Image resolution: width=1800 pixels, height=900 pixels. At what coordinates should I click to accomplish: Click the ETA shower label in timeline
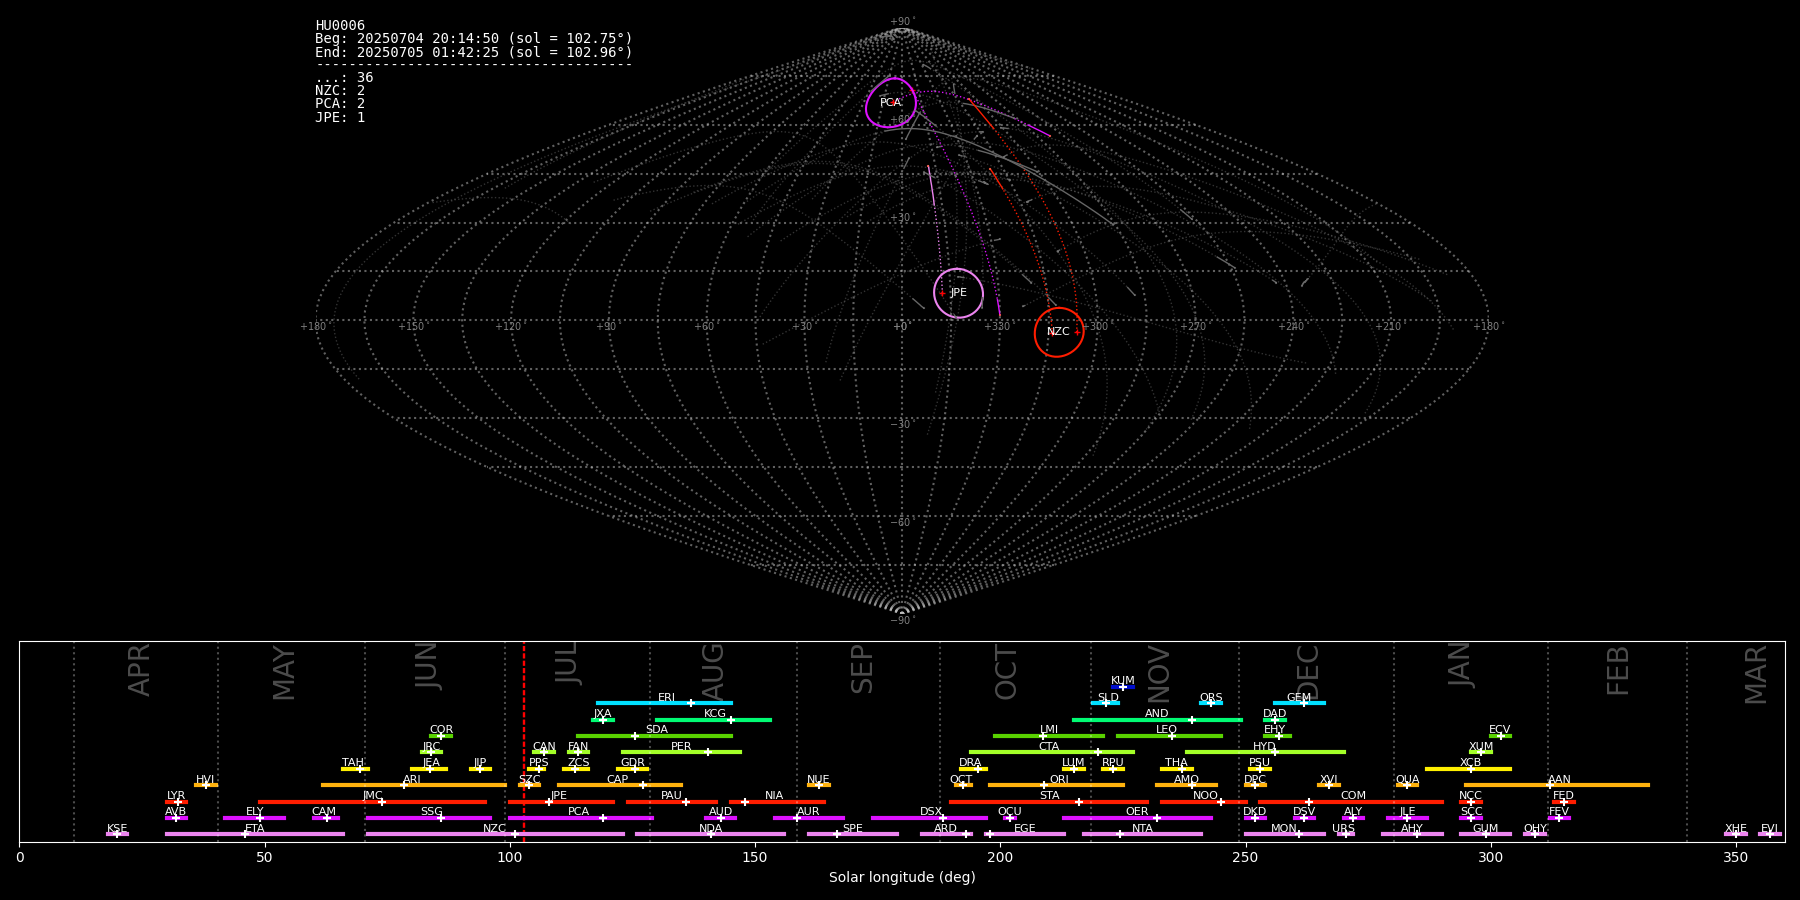tap(255, 829)
